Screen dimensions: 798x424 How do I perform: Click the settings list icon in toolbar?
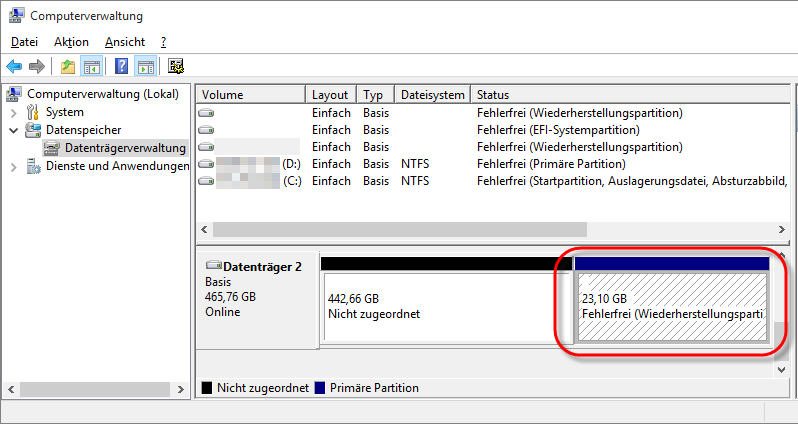pyautogui.click(x=176, y=67)
